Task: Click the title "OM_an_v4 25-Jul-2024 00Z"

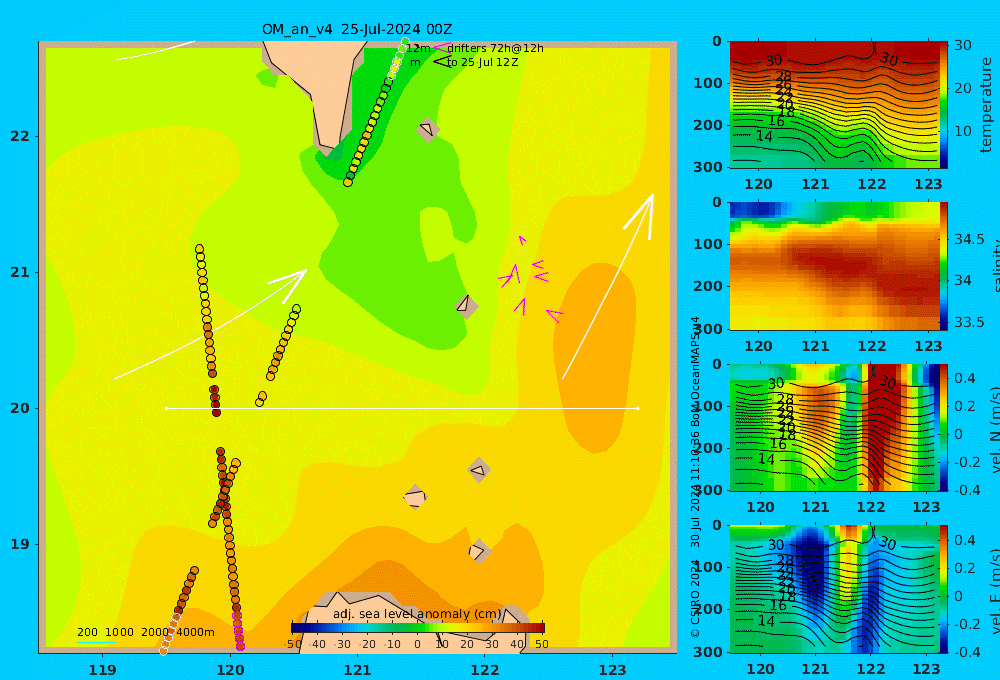Action: coord(357,29)
